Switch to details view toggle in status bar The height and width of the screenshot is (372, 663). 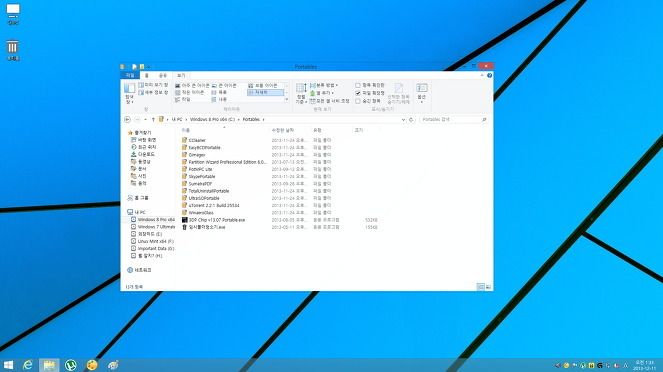(x=480, y=287)
